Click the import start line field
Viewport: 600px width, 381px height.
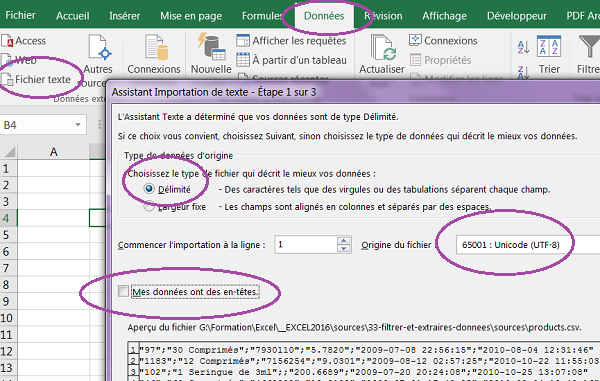[305, 244]
